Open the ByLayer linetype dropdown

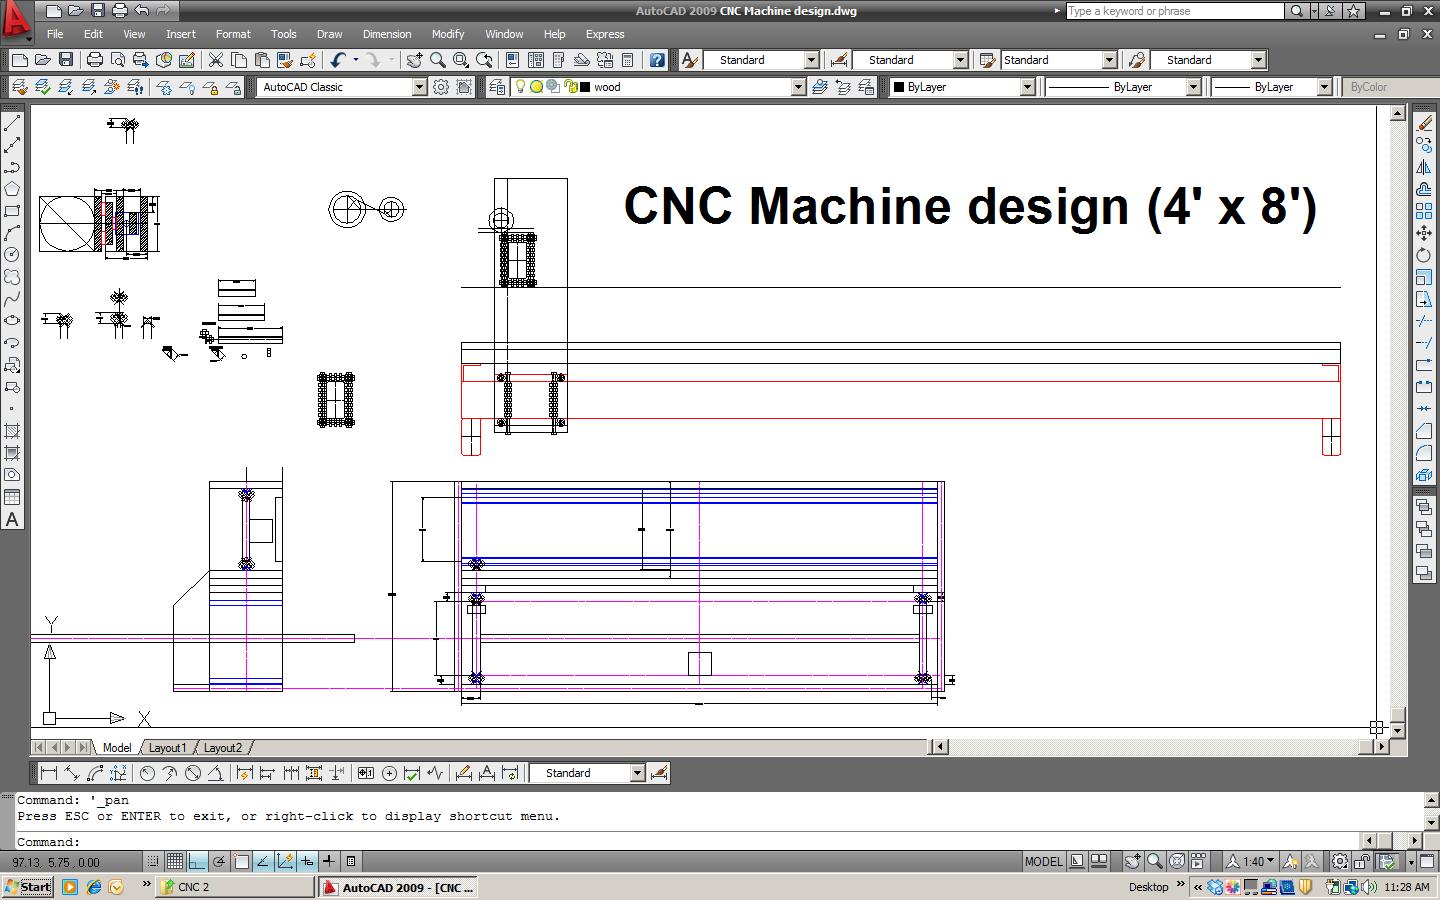pos(1195,87)
